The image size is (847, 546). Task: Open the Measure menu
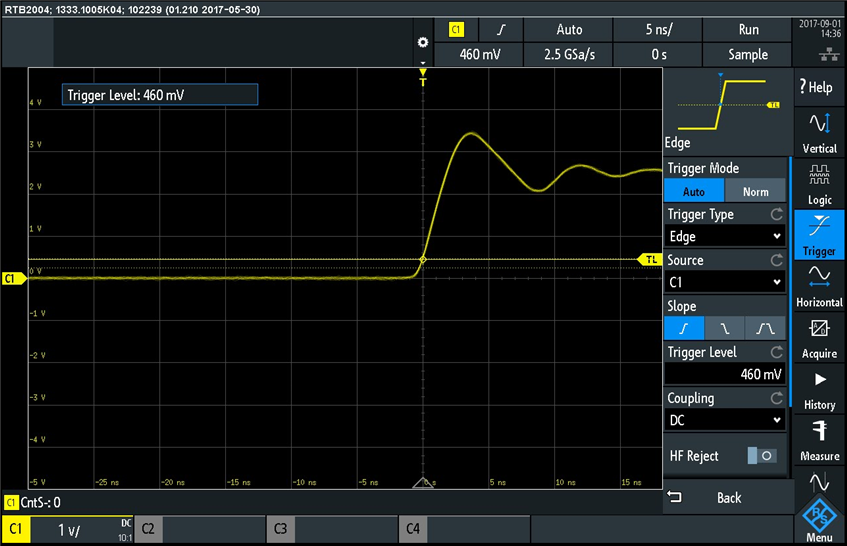[819, 441]
